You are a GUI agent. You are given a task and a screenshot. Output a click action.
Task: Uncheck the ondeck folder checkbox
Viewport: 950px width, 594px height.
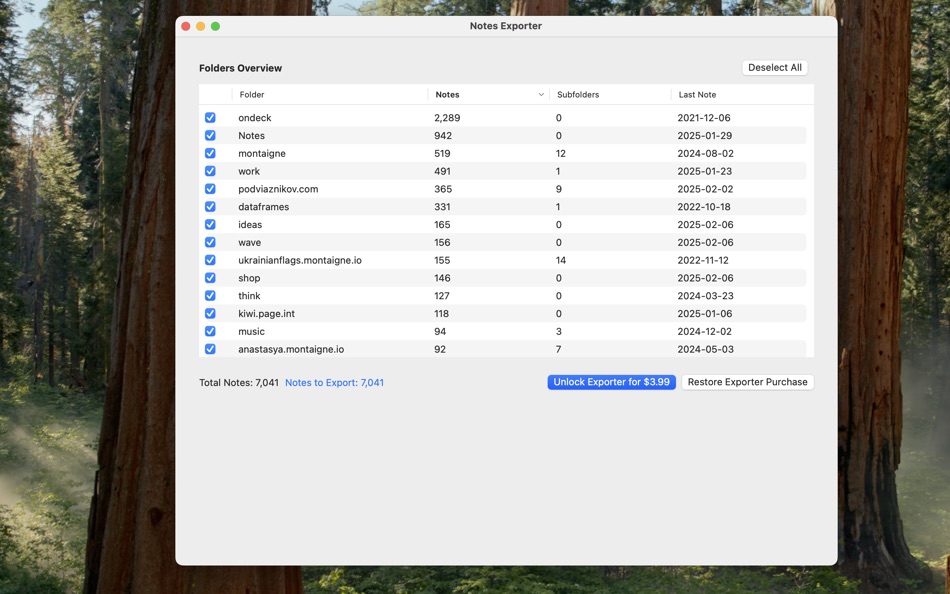click(210, 118)
